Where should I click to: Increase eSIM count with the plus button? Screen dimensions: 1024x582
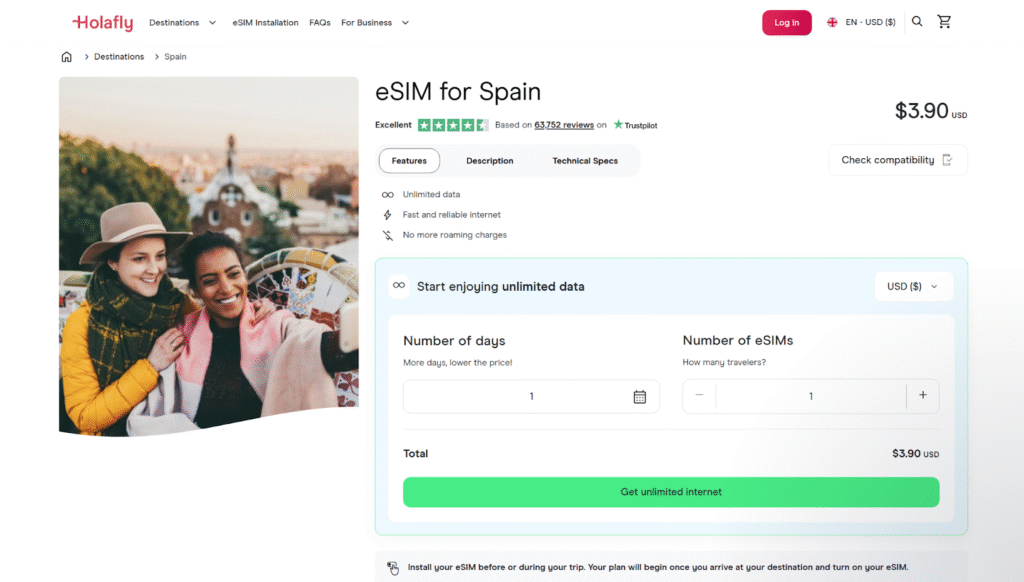[922, 396]
